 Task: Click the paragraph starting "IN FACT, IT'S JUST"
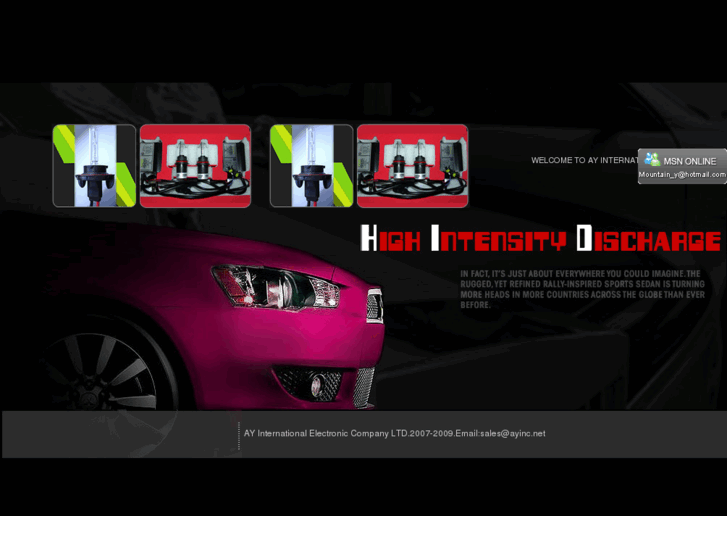click(582, 289)
